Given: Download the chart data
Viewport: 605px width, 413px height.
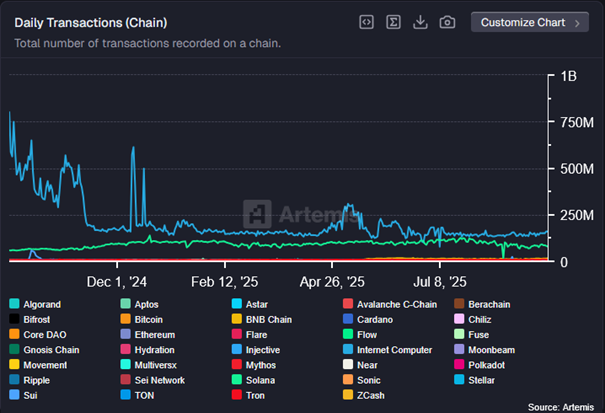Looking at the screenshot, I should click(420, 22).
